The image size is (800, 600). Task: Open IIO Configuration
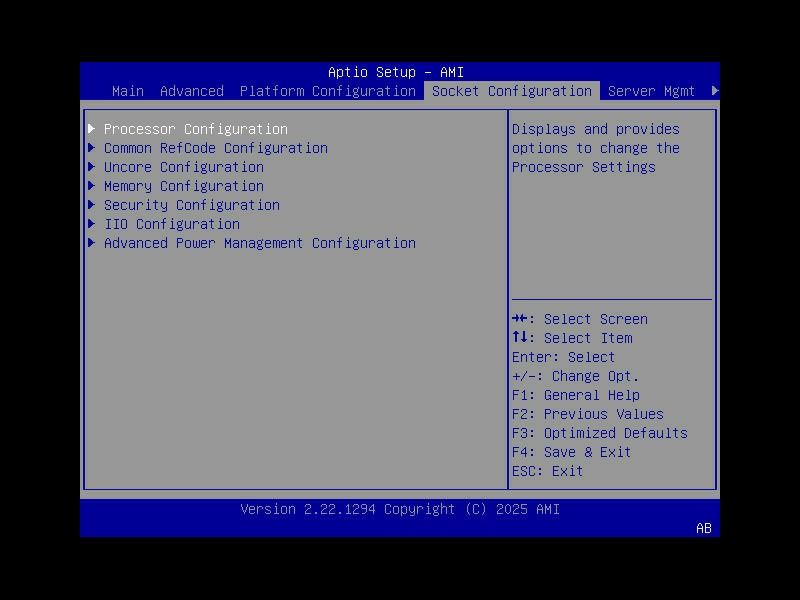click(x=172, y=224)
